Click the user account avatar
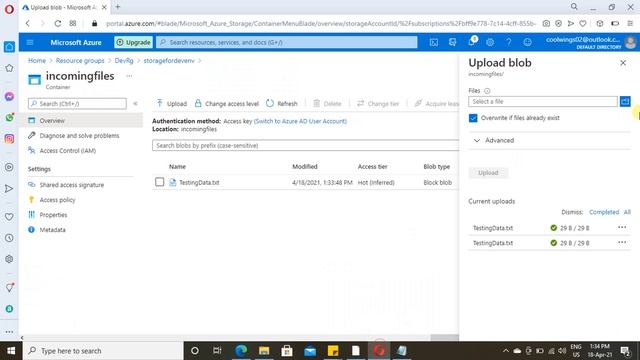Viewport: 640px width, 360px height. click(630, 42)
